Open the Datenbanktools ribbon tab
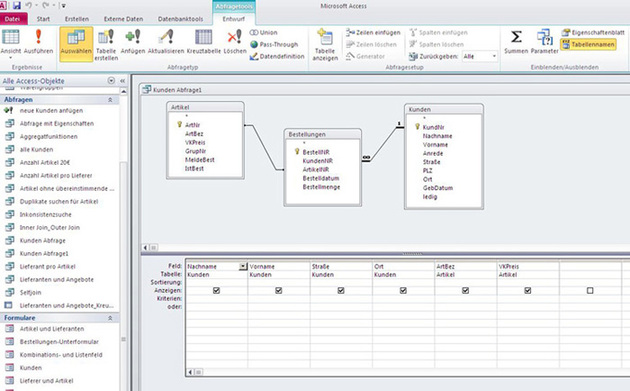The height and width of the screenshot is (391, 630). [x=180, y=19]
